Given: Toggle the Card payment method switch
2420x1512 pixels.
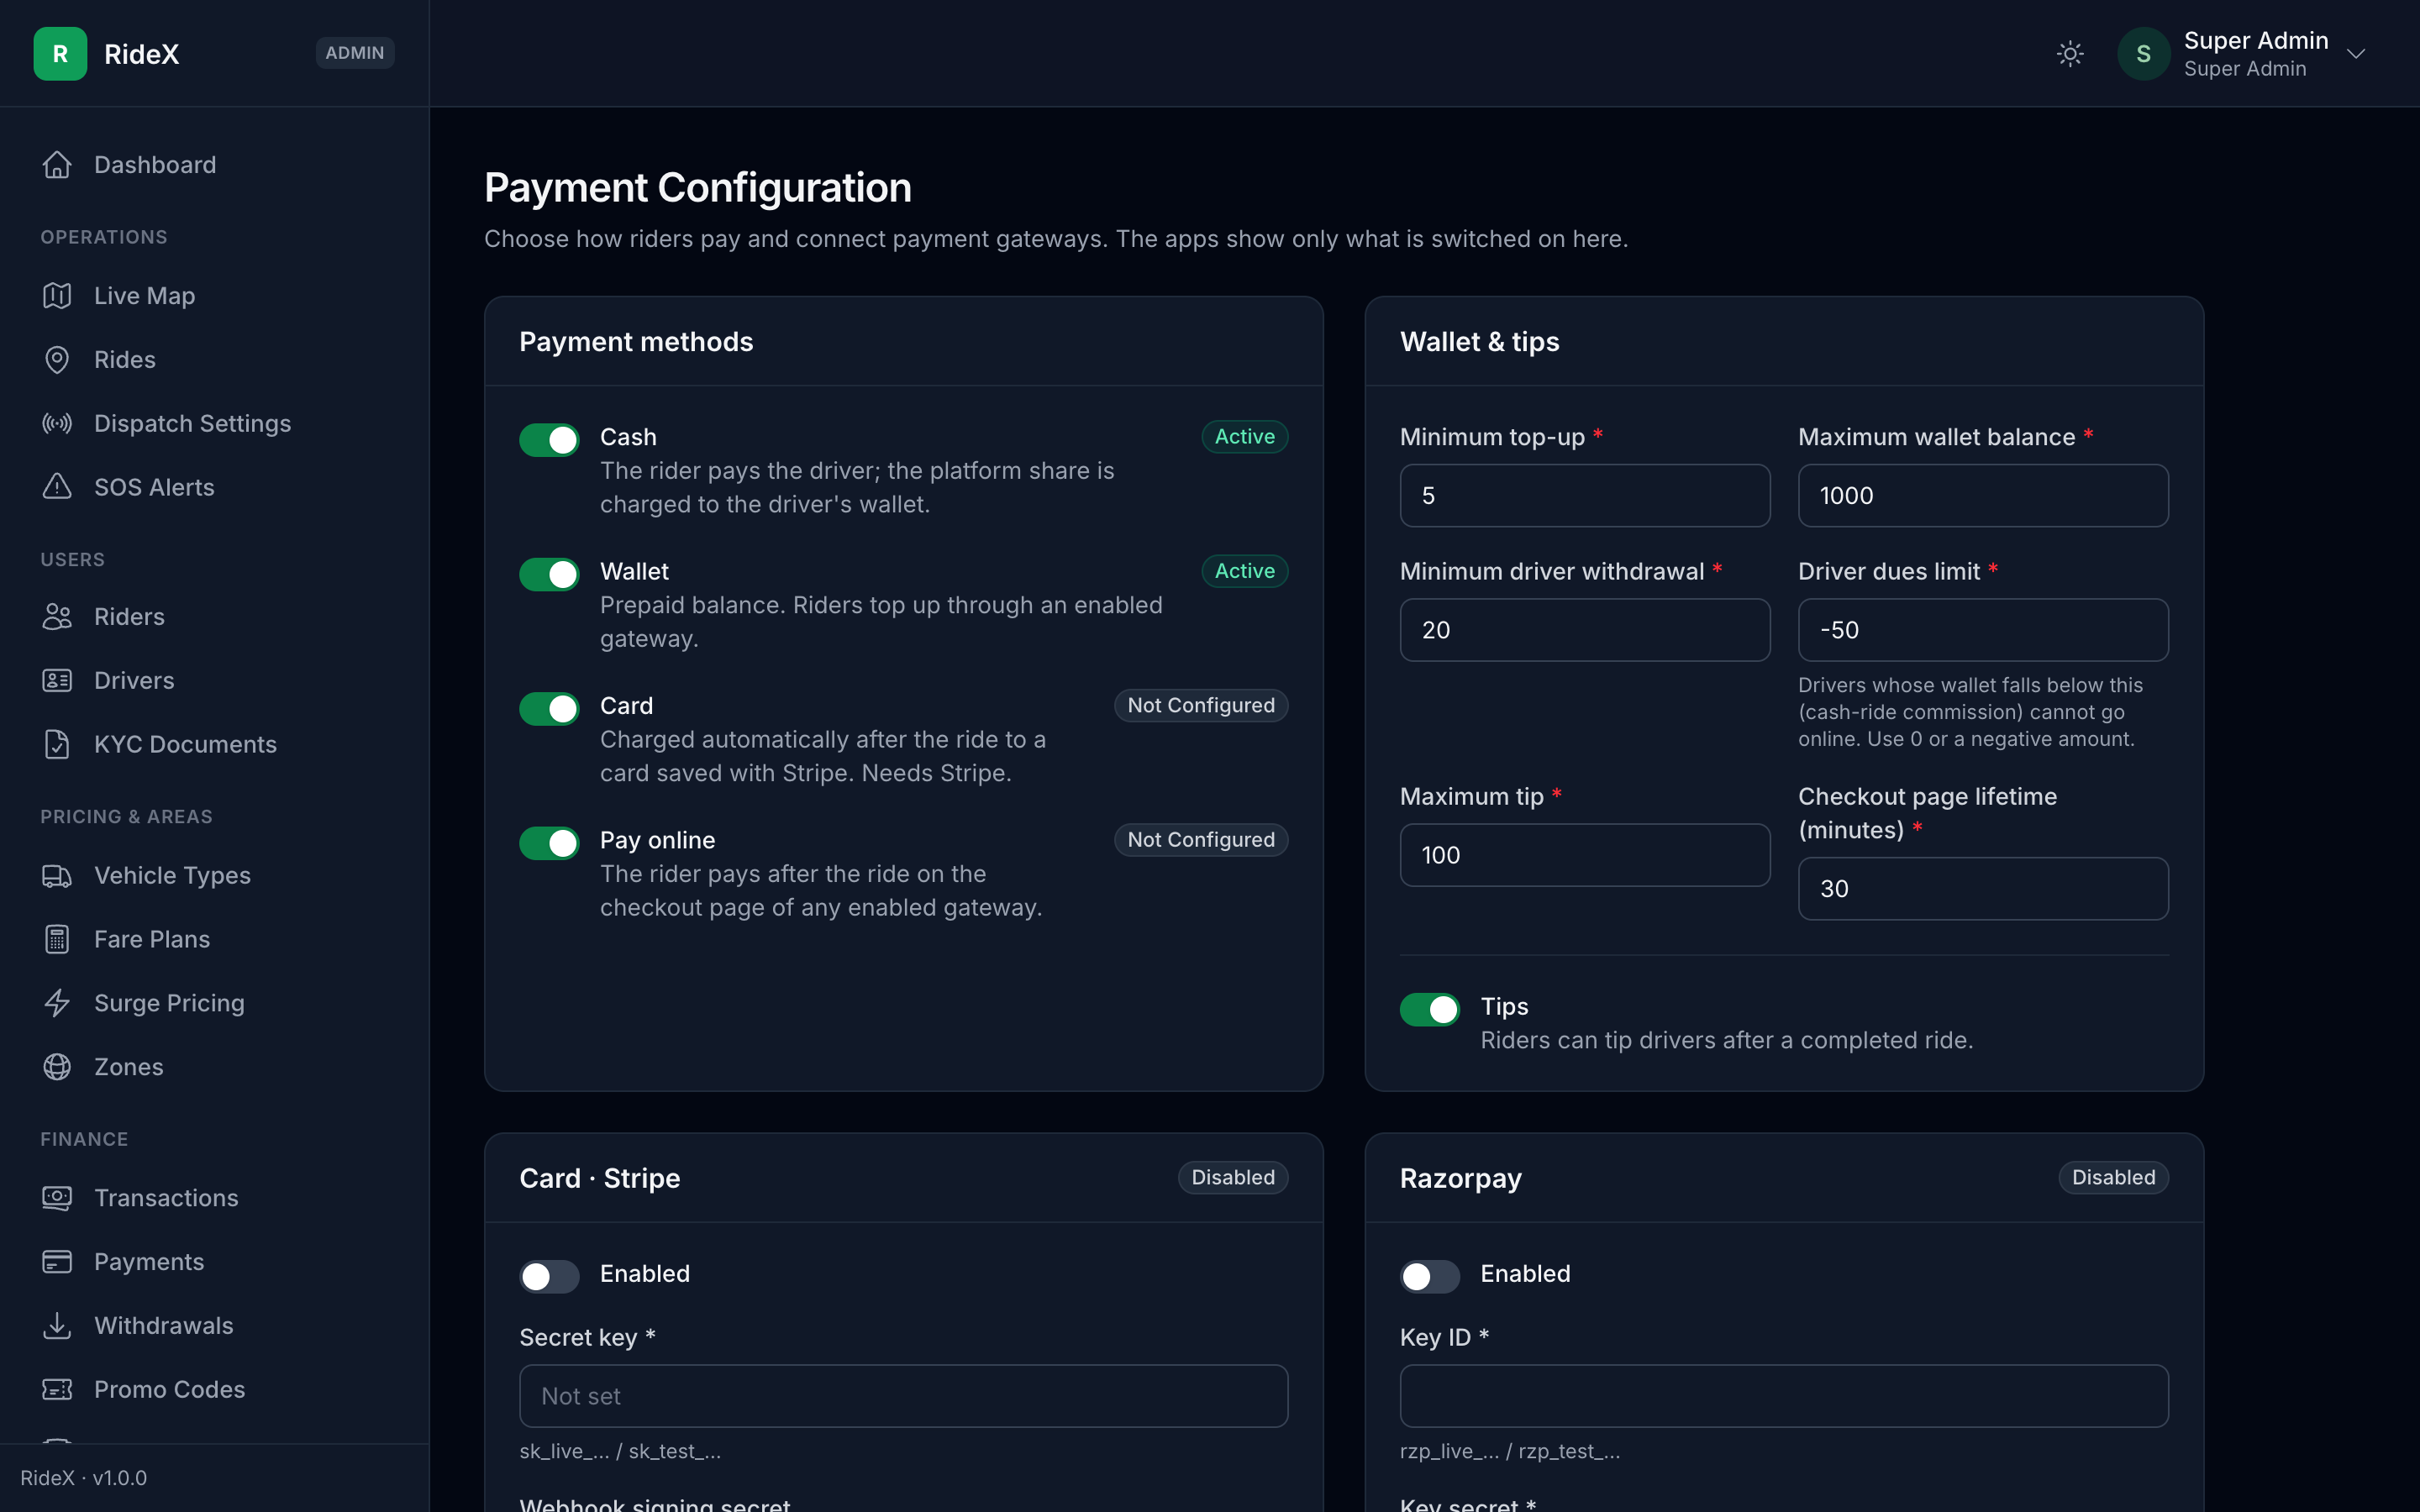Looking at the screenshot, I should (x=549, y=709).
